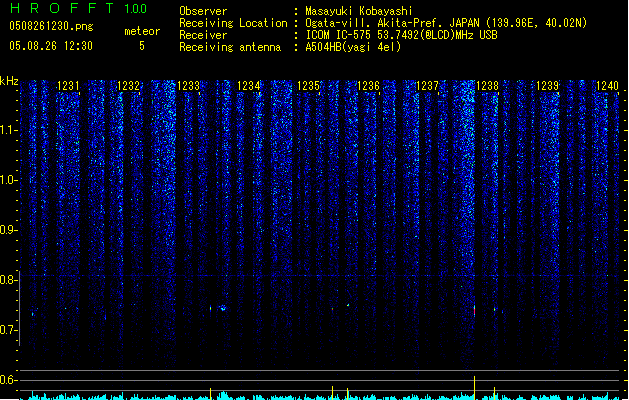Viewport: 629px width, 400px height.
Task: Click the 'meteor' count label
Action: click(x=142, y=31)
